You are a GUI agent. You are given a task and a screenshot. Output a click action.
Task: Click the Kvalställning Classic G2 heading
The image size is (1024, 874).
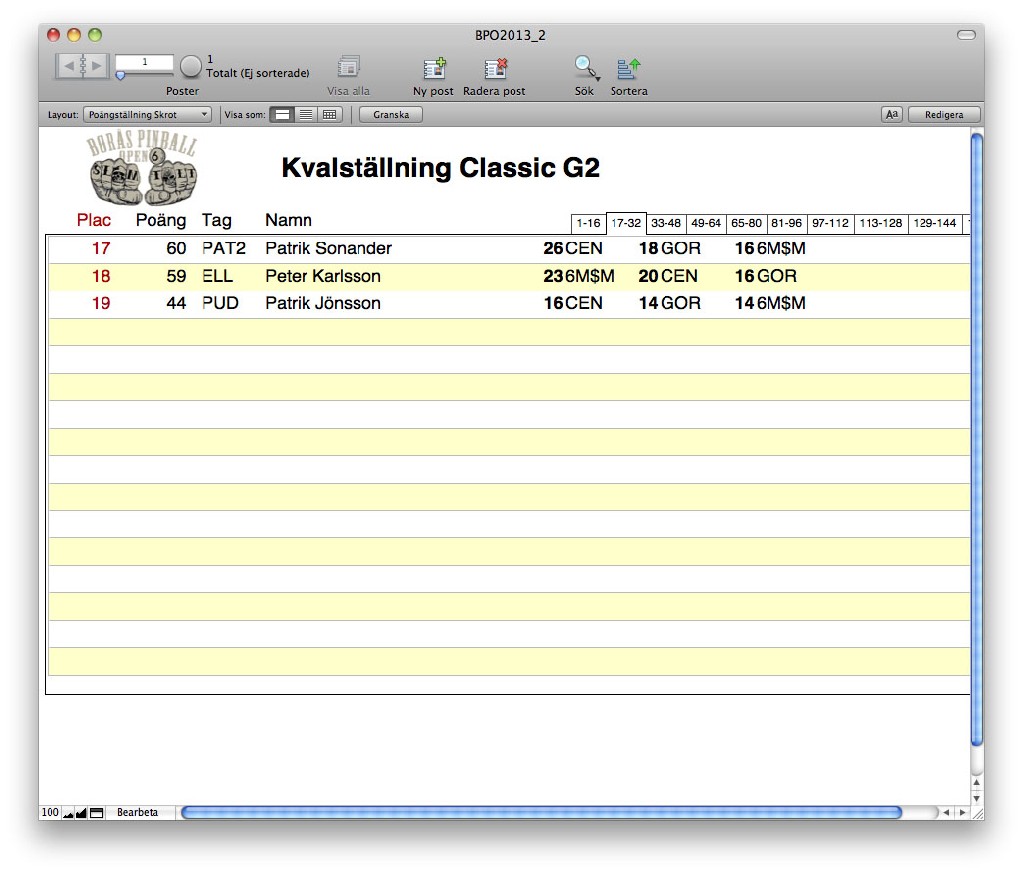(x=440, y=168)
